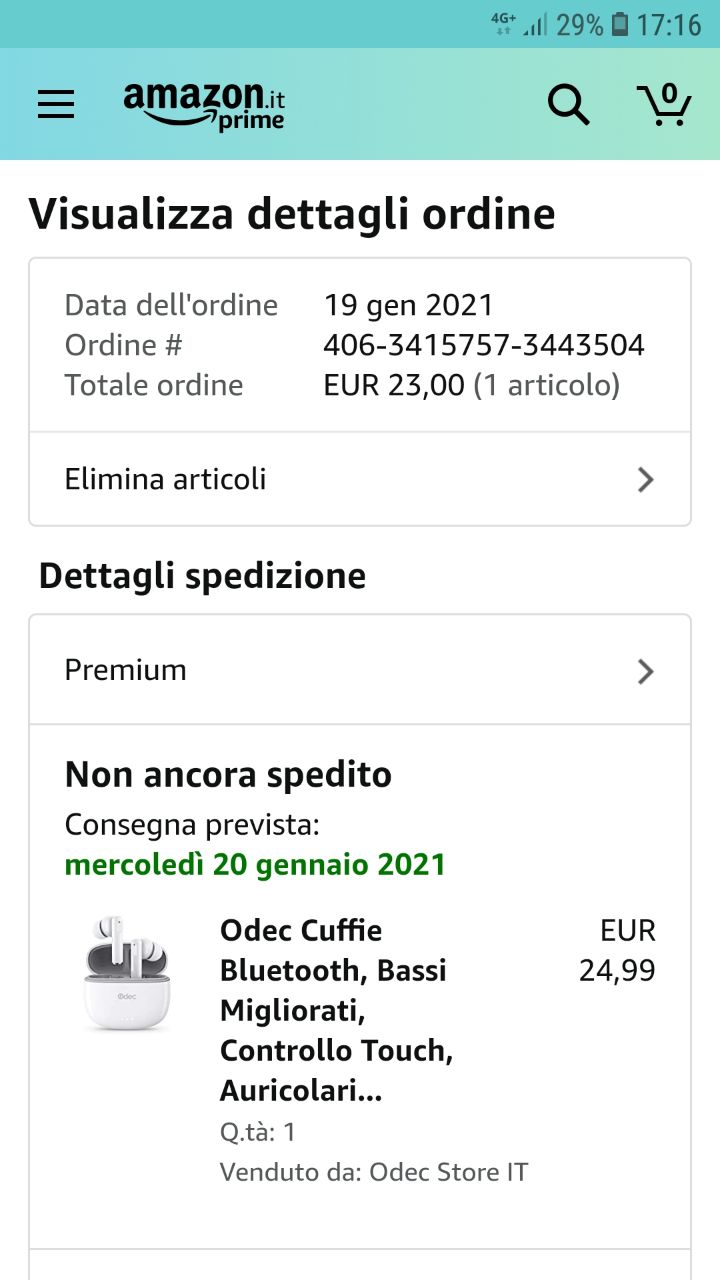Expand the Elimina articoli chevron

coord(646,480)
